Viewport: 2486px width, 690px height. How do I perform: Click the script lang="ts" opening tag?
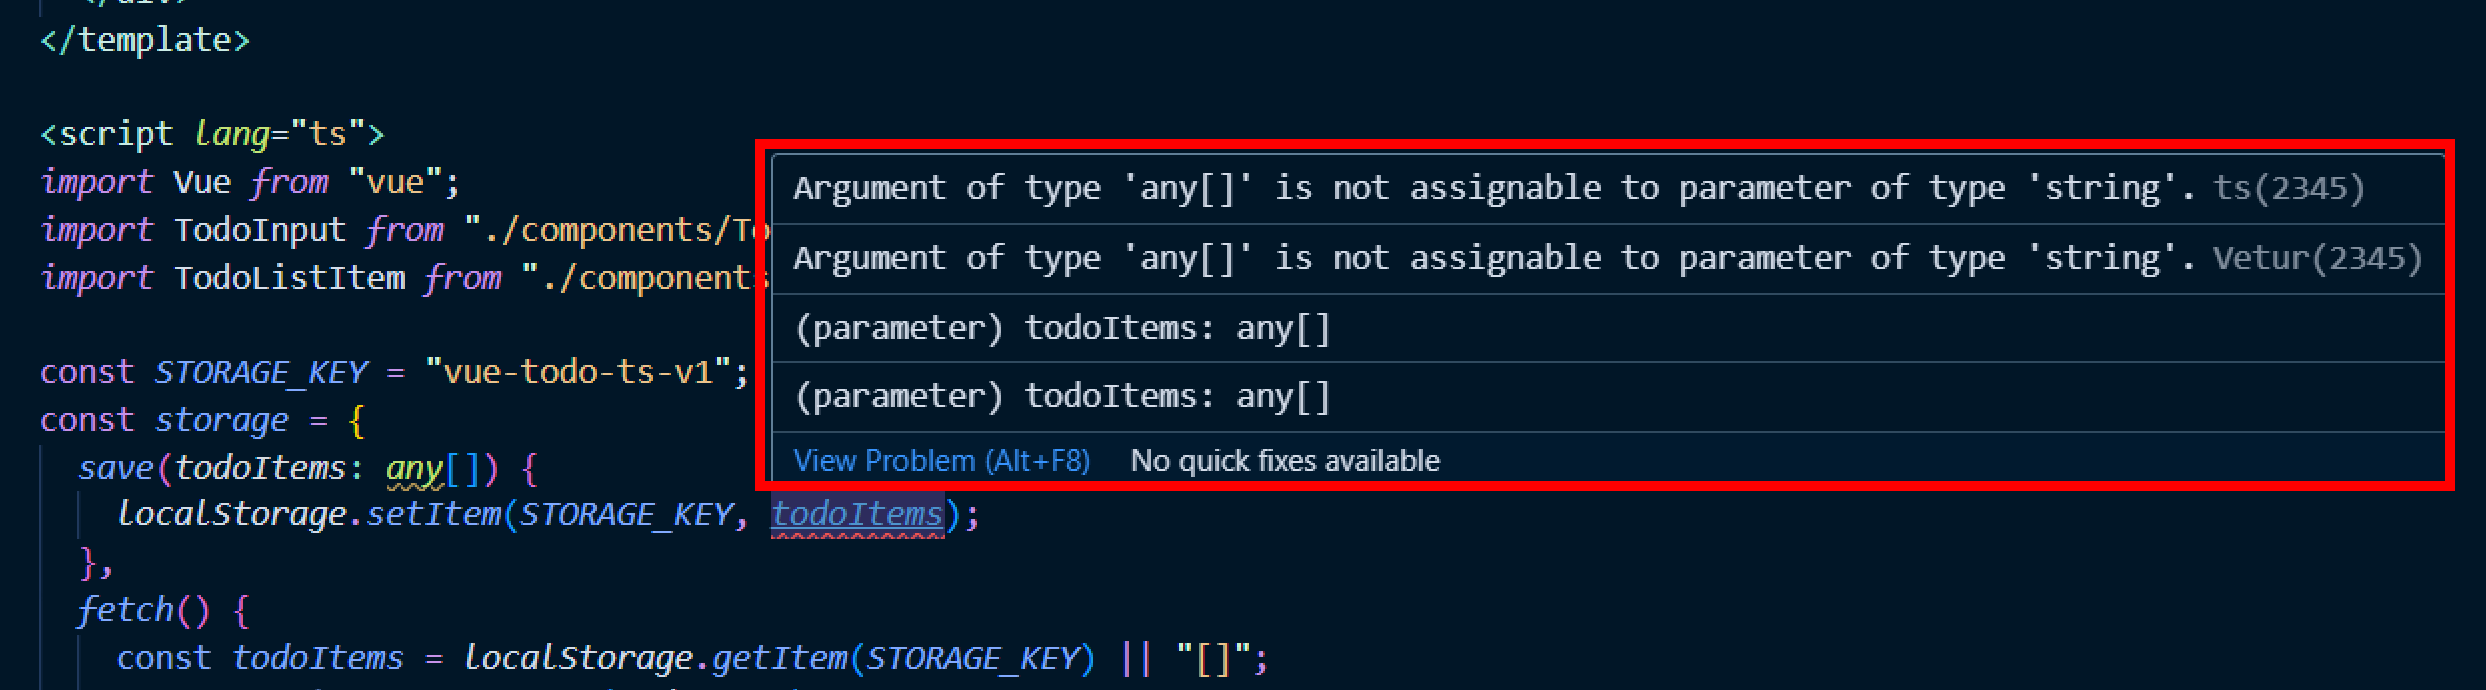pyautogui.click(x=212, y=134)
